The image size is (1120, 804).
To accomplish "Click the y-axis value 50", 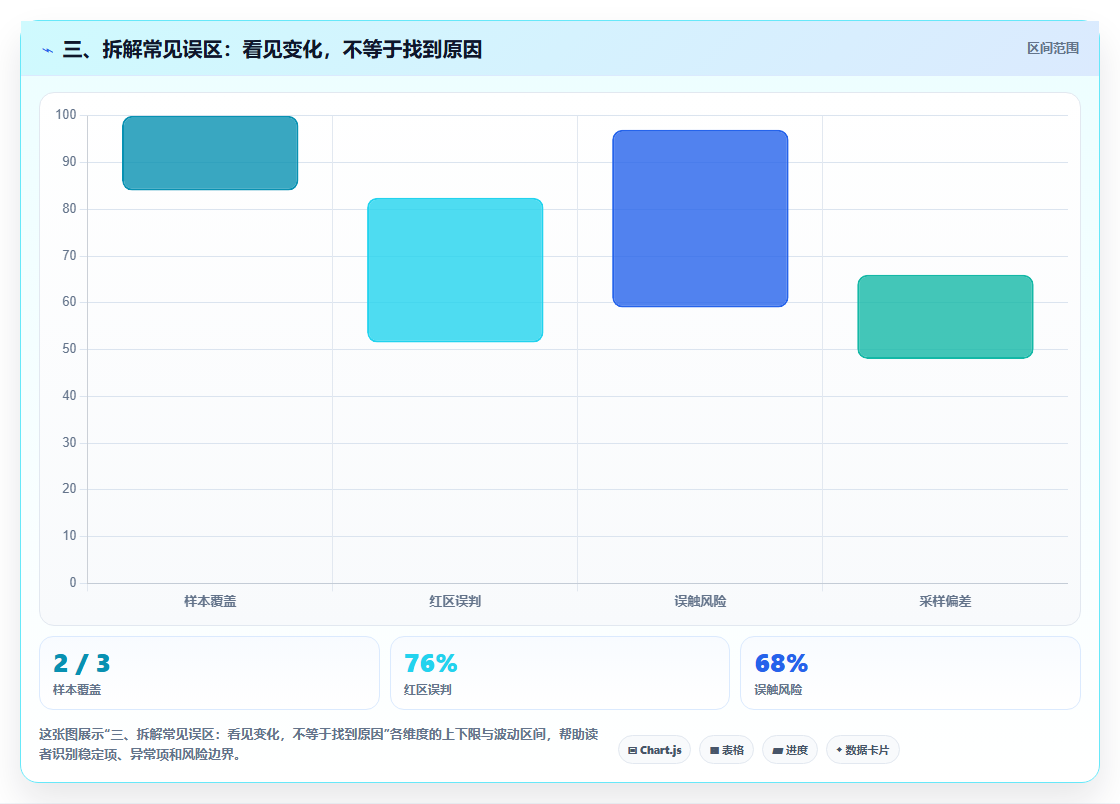I will click(69, 348).
